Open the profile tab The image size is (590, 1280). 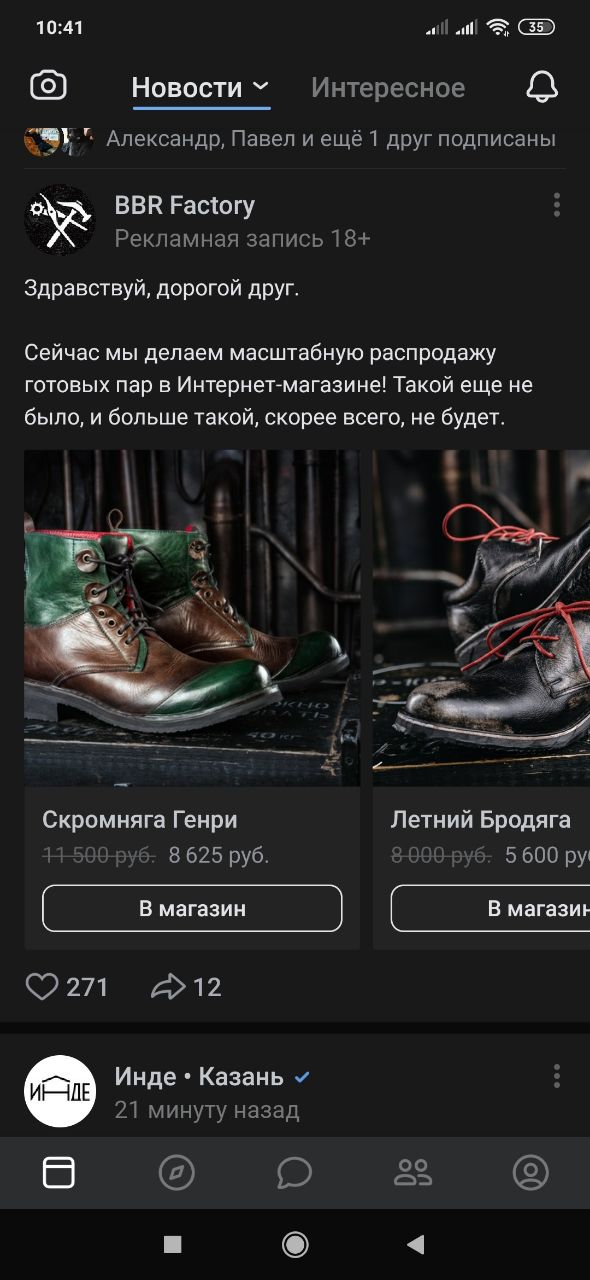click(x=531, y=1172)
